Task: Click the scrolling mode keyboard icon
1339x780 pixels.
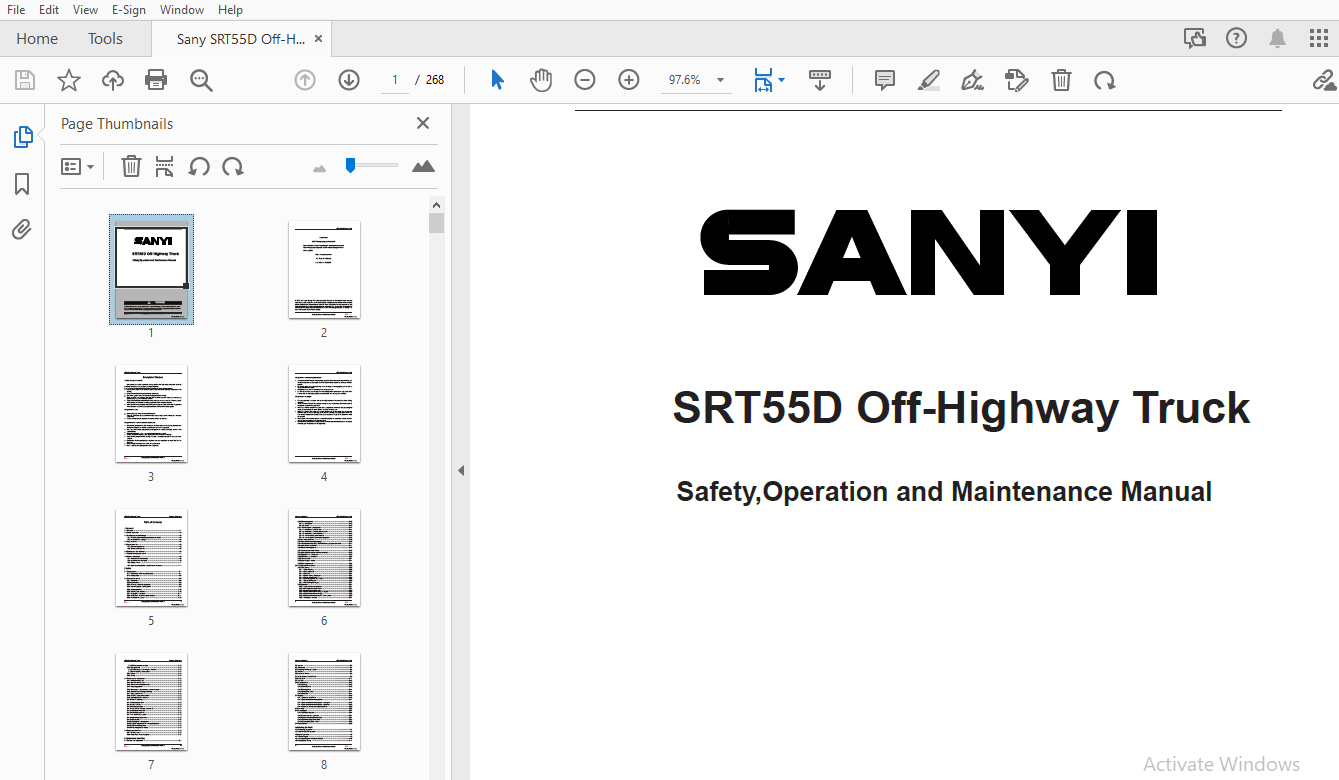Action: [820, 80]
